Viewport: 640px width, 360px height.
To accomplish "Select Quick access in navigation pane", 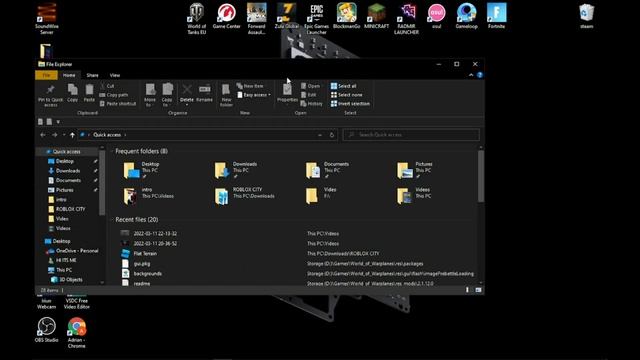I will (x=67, y=151).
